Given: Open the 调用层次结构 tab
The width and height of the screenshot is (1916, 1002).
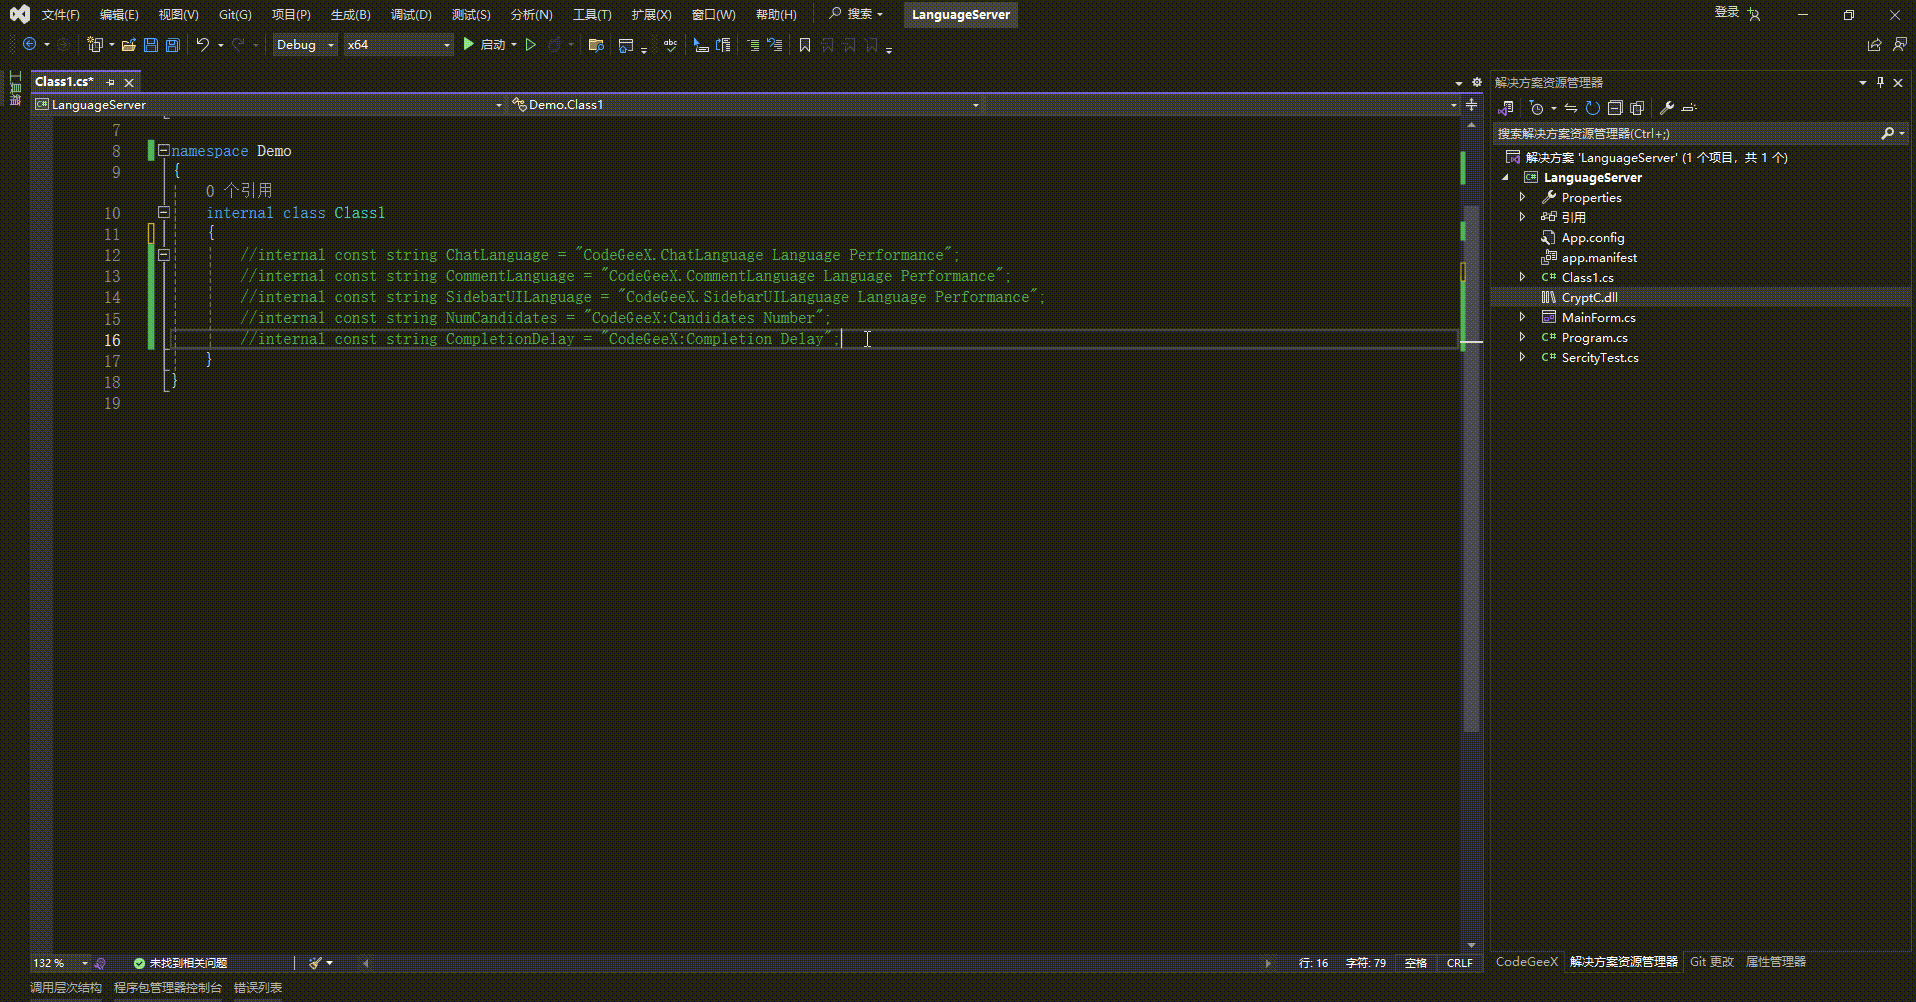Looking at the screenshot, I should click(x=66, y=988).
